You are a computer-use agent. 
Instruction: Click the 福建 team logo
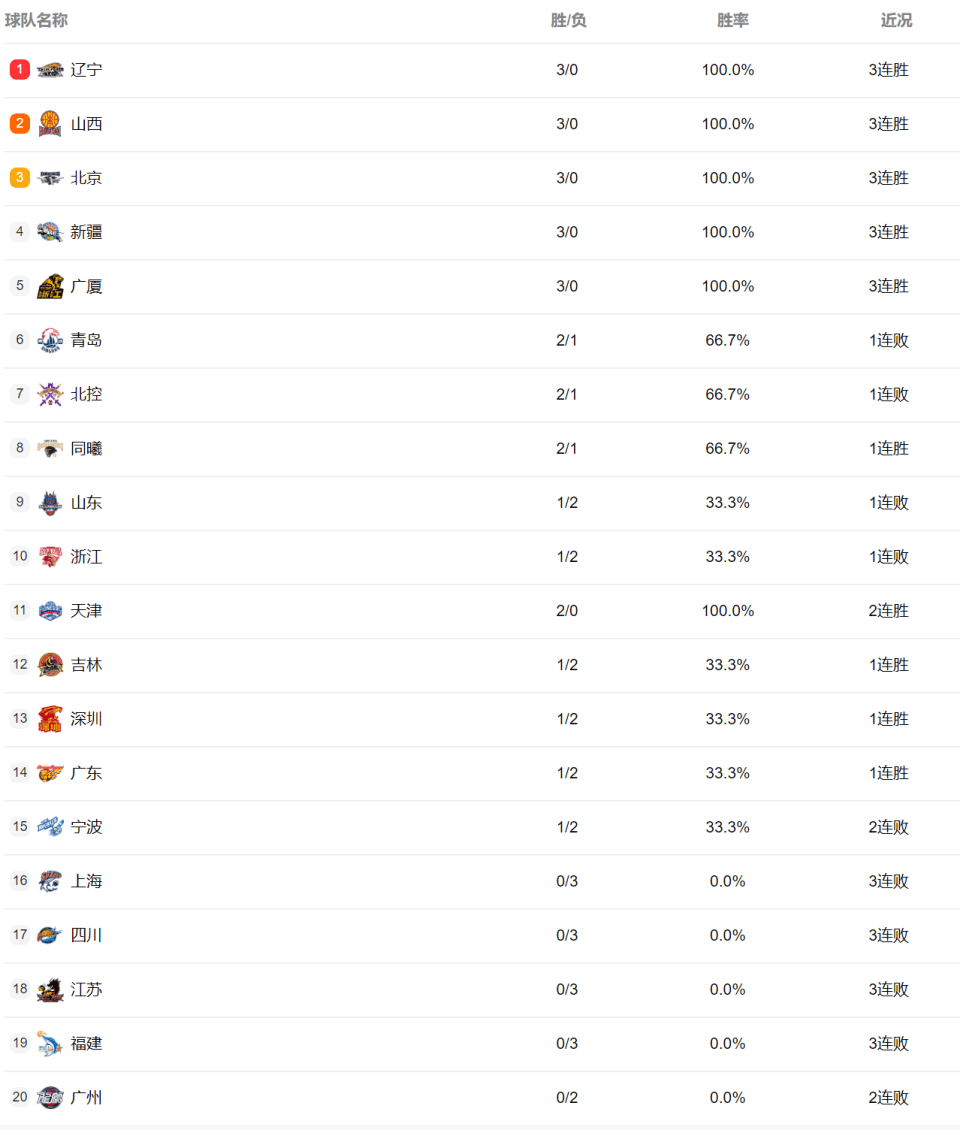[50, 1043]
